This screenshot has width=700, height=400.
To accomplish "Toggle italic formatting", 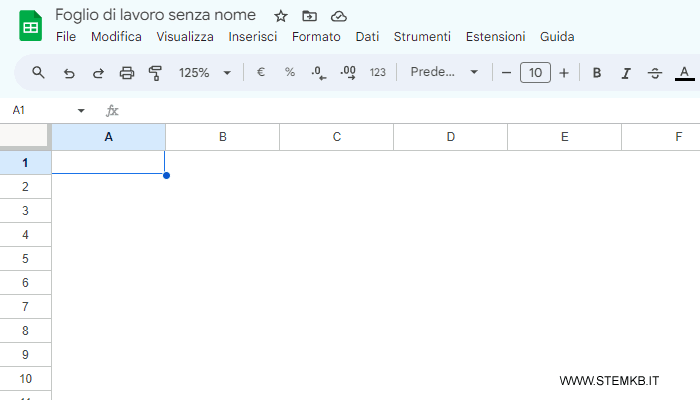I will click(626, 72).
